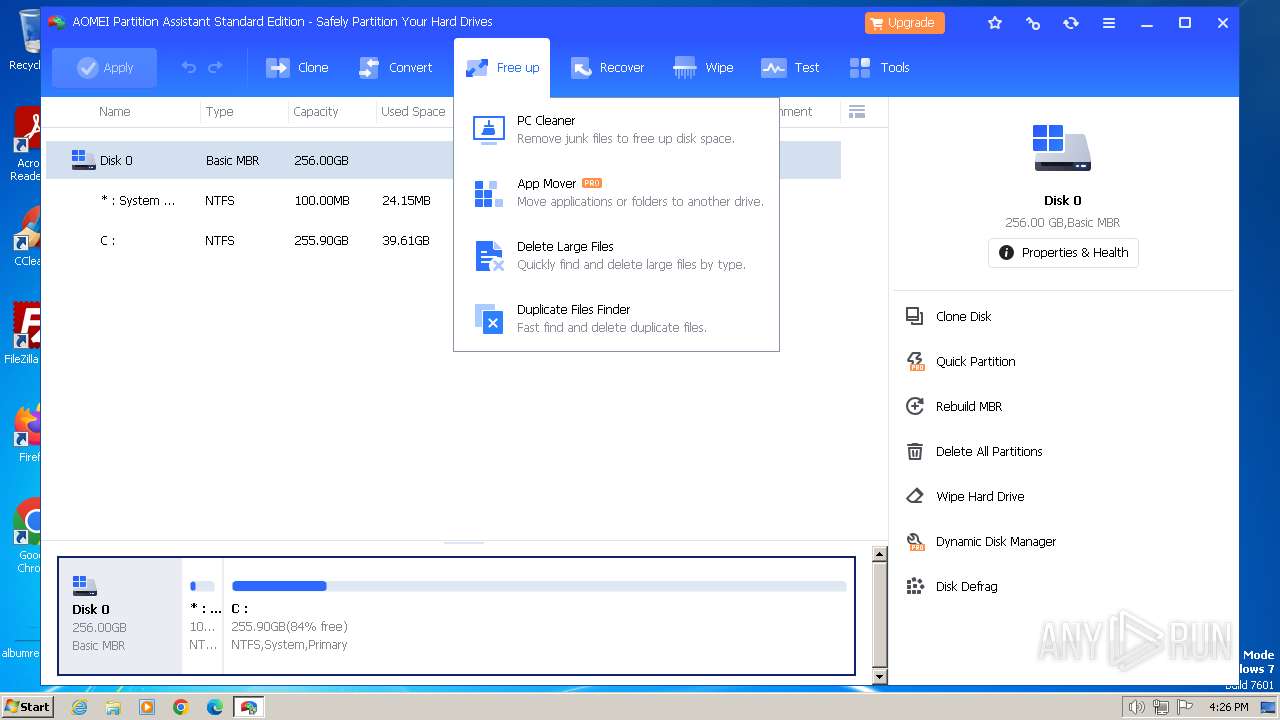The width and height of the screenshot is (1280, 720).
Task: Sort by the Capacity column header
Action: (x=316, y=111)
